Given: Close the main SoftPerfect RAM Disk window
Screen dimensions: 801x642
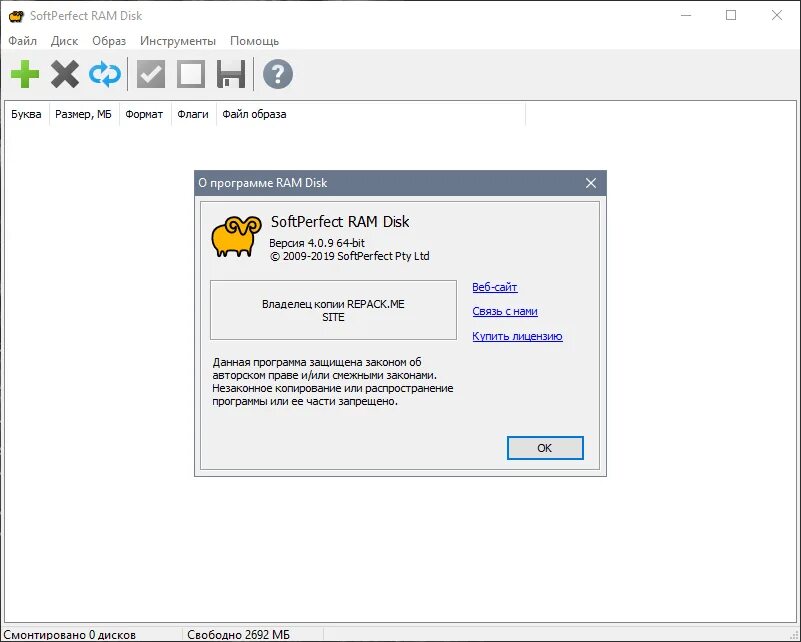Looking at the screenshot, I should (x=776, y=16).
